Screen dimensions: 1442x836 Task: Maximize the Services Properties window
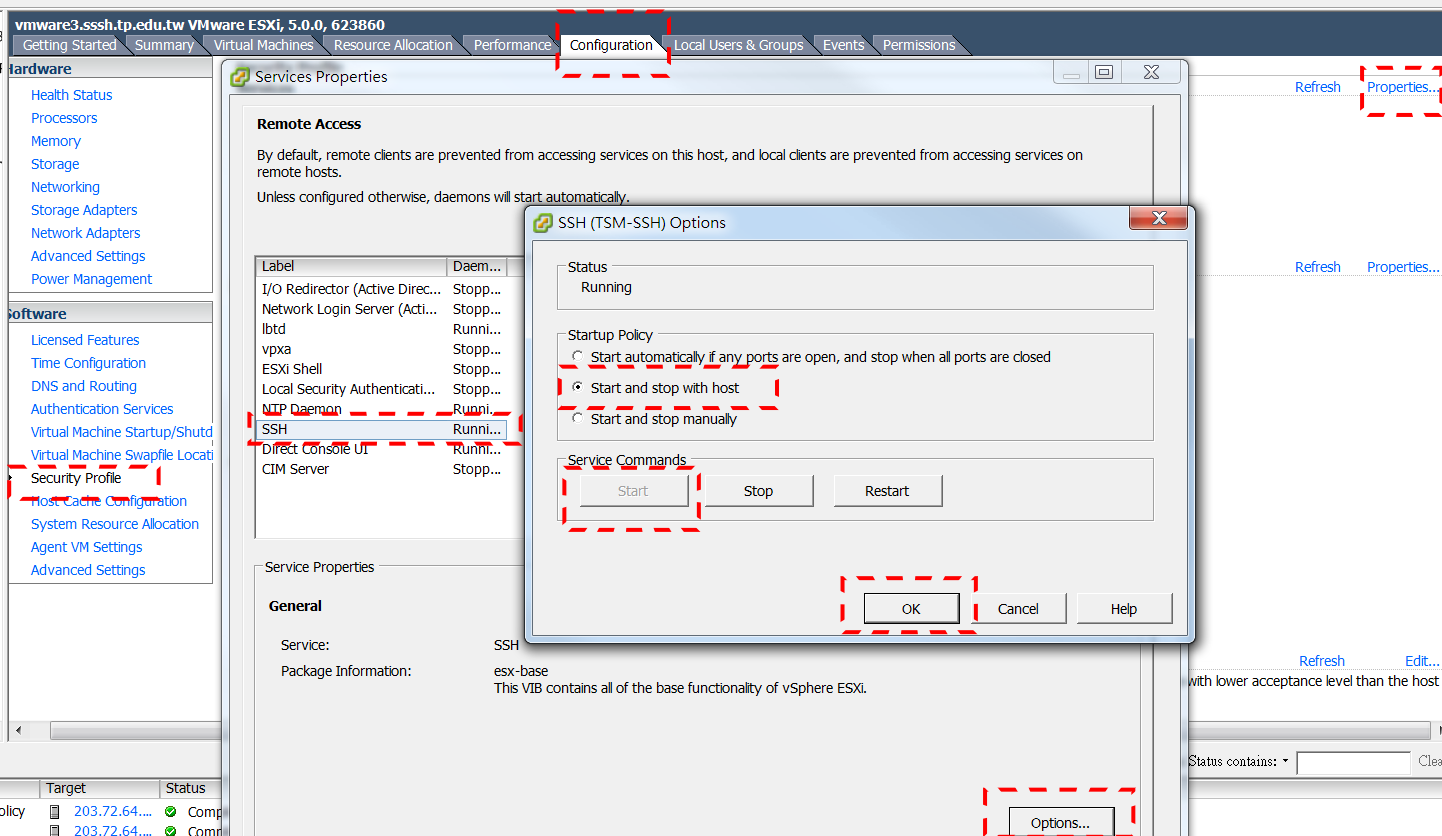(1104, 72)
